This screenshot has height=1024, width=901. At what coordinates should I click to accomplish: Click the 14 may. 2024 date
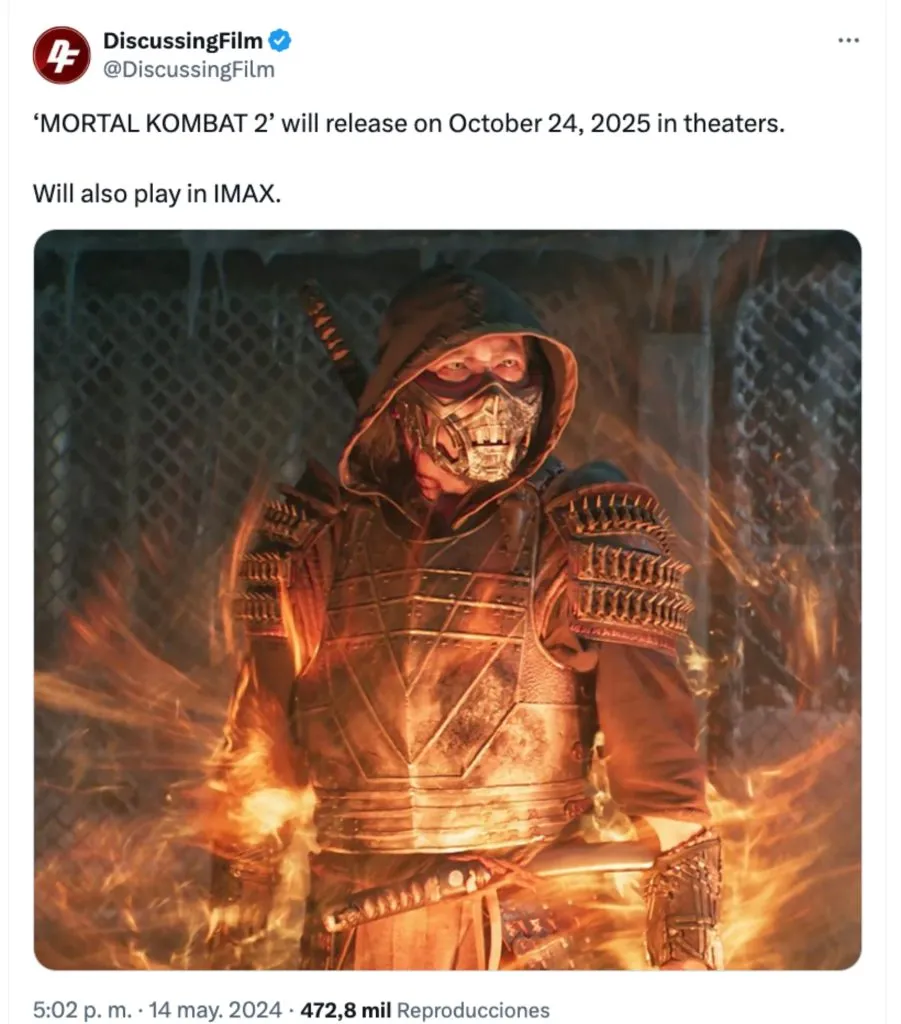click(215, 1010)
